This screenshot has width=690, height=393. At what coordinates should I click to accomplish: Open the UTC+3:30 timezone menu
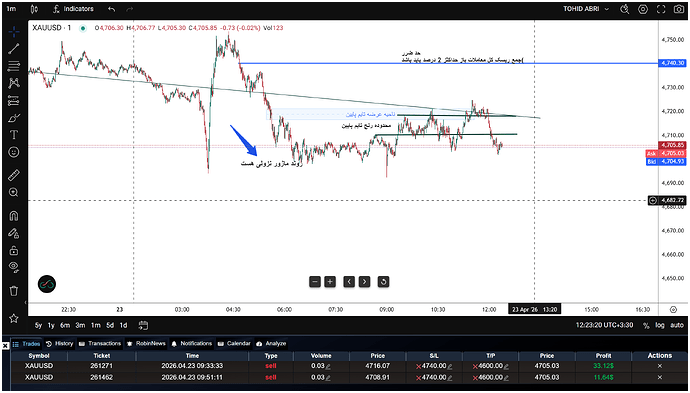pos(605,325)
